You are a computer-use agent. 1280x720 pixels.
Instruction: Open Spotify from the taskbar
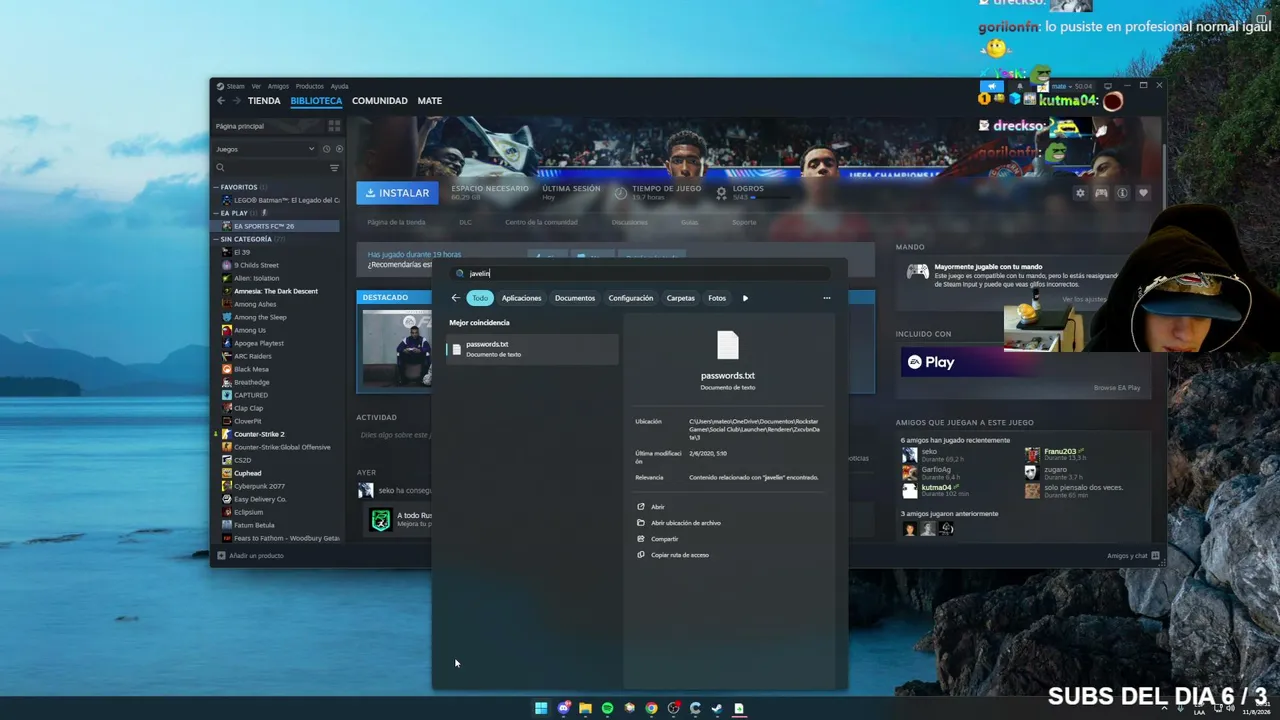(x=607, y=708)
